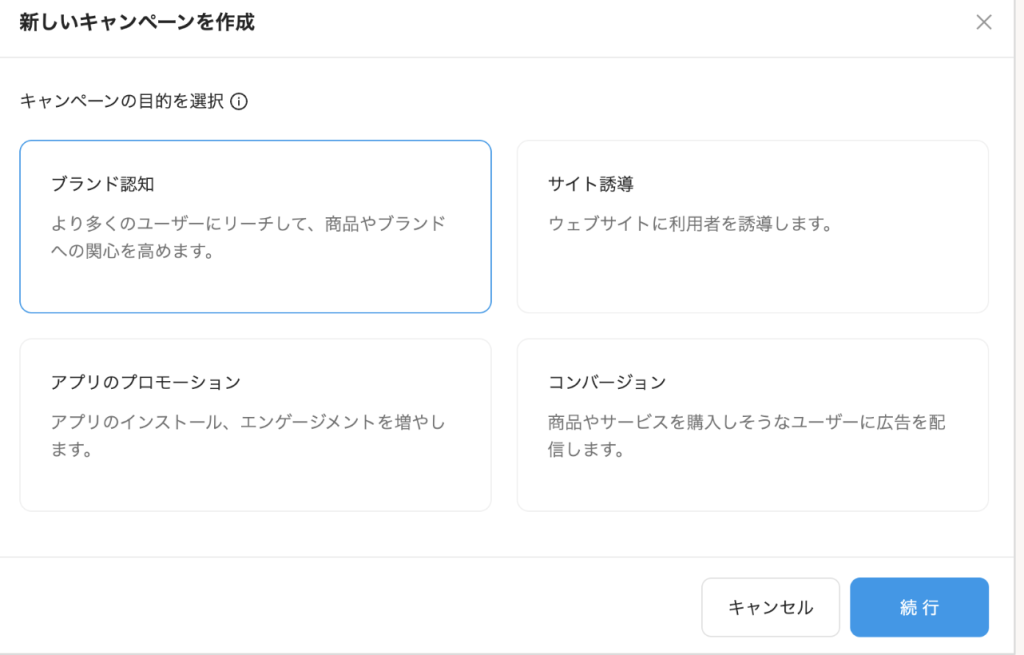Choose the サイト誘導 objective card
This screenshot has height=655, width=1024.
[752, 226]
